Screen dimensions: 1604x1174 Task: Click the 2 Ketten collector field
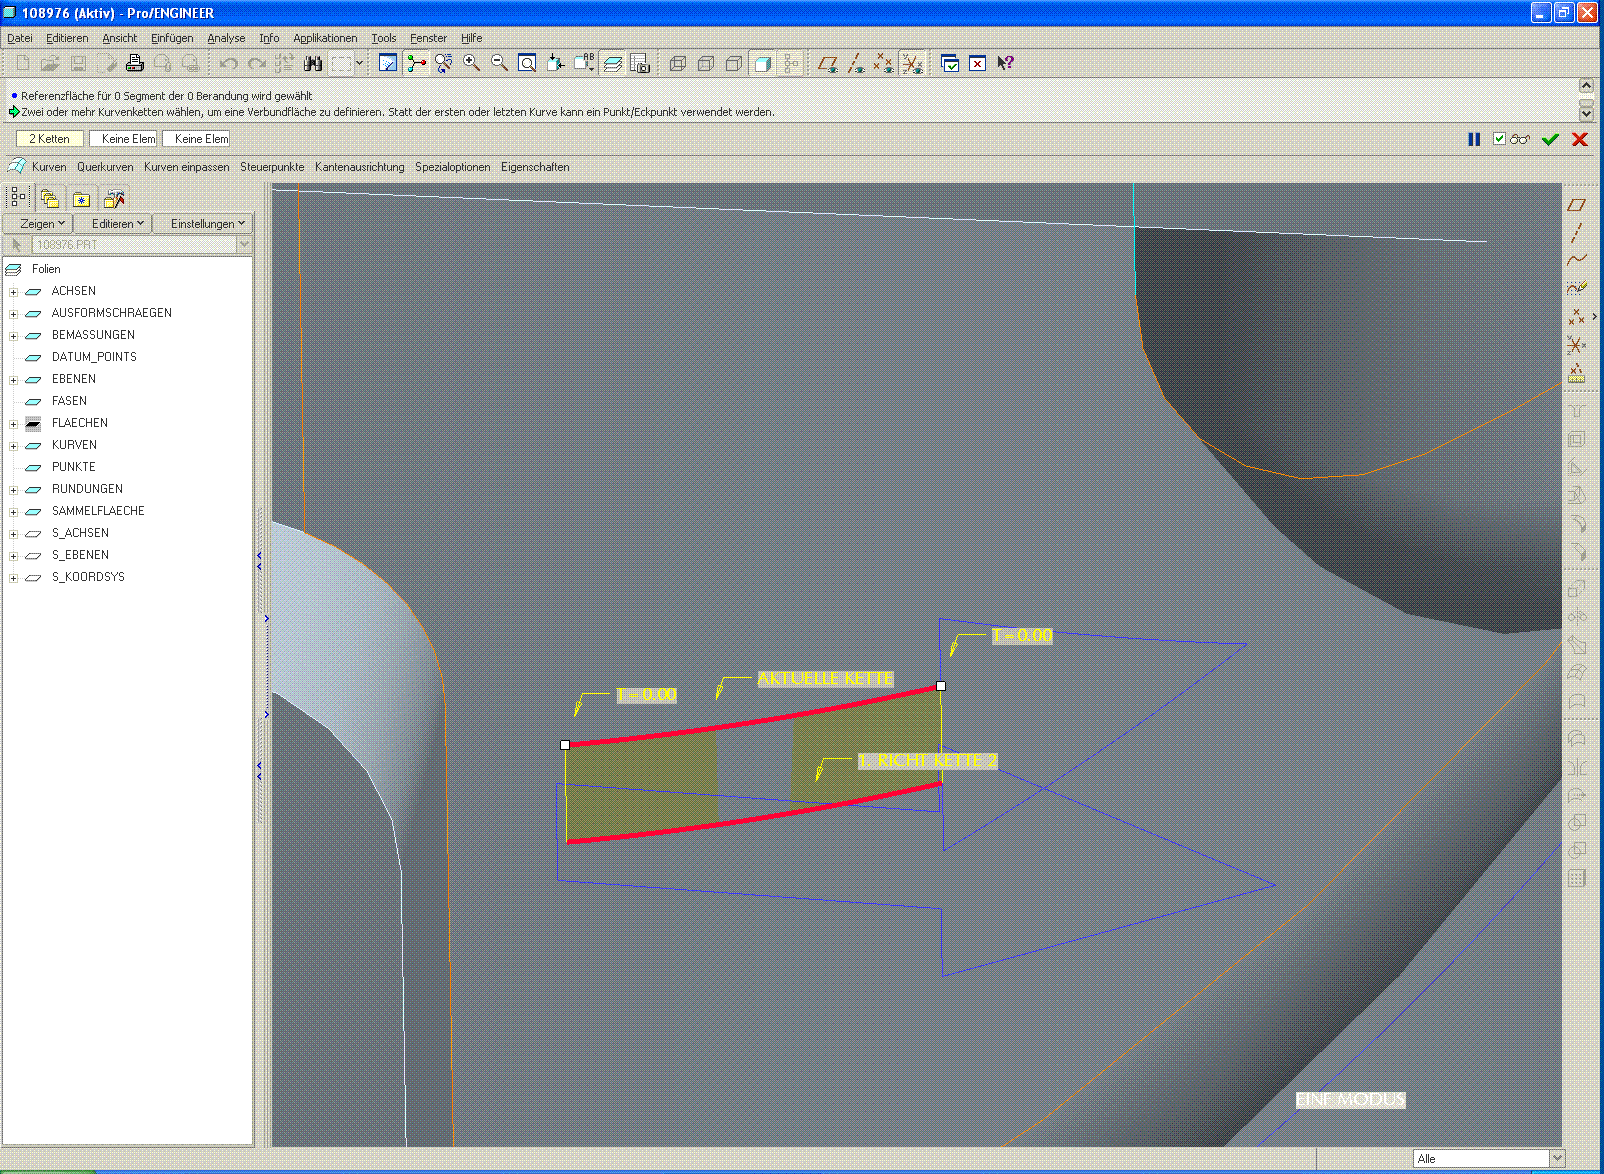pos(50,139)
